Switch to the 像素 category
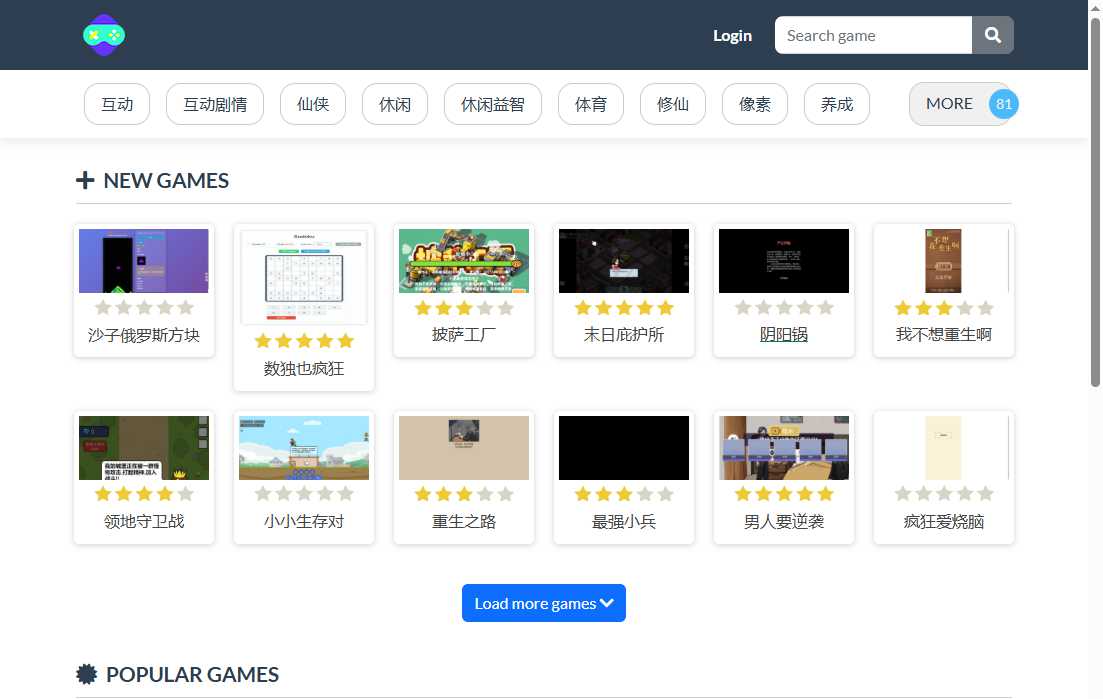The height and width of the screenshot is (699, 1103). 754,103
